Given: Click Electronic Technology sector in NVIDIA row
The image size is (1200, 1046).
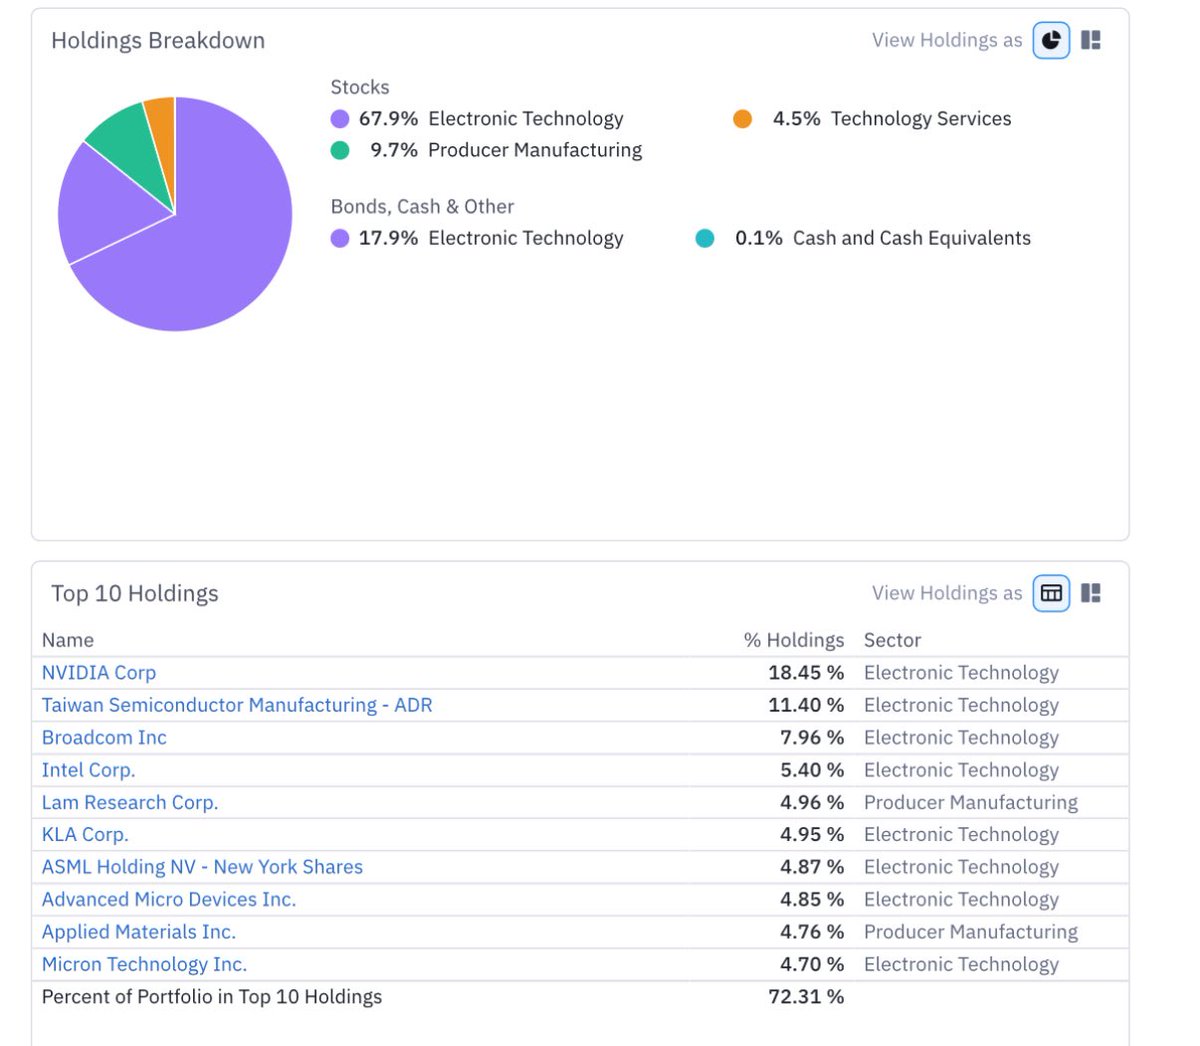Looking at the screenshot, I should 961,673.
